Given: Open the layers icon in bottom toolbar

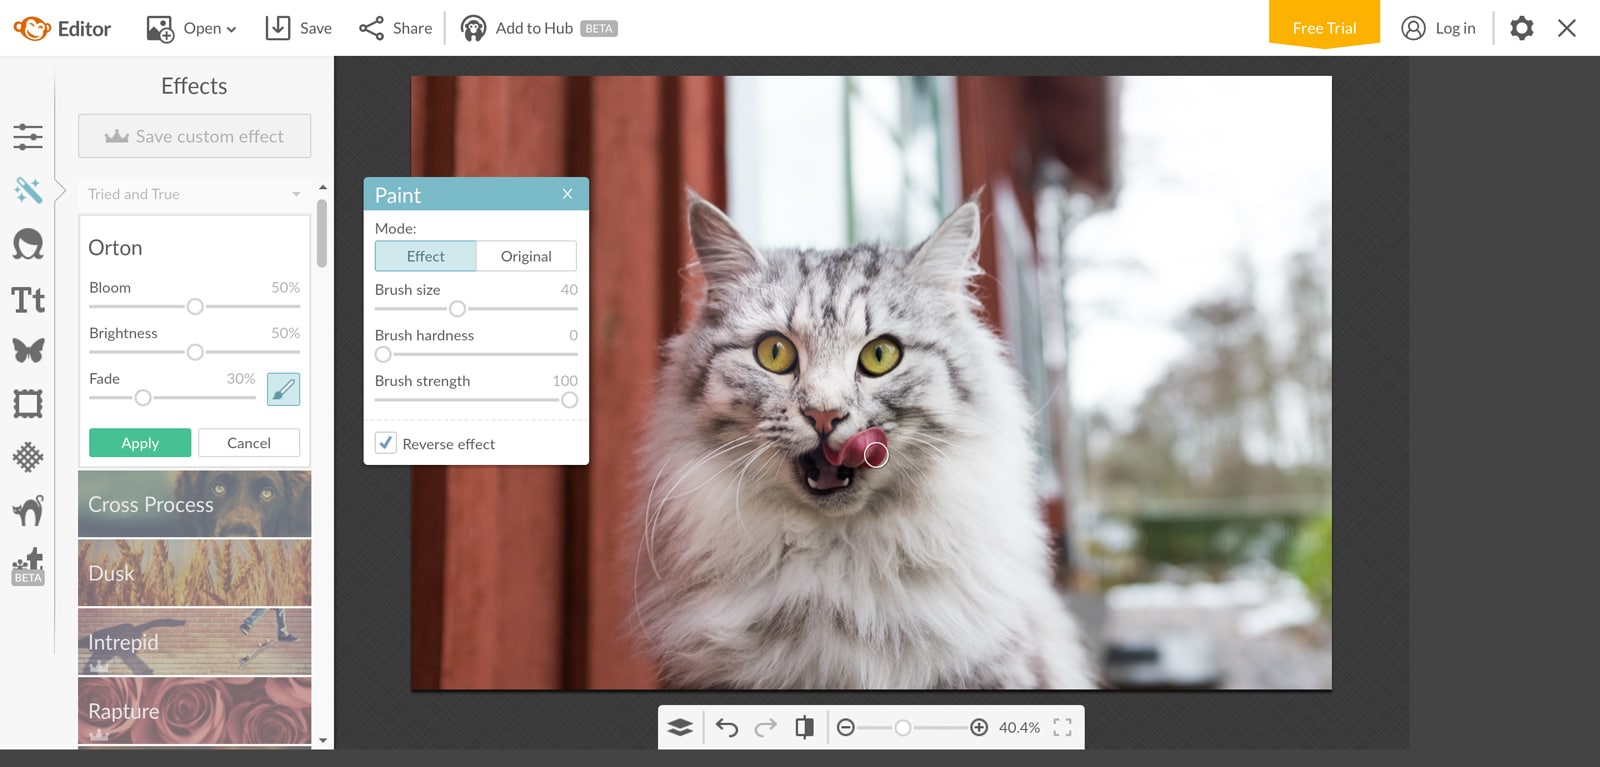Looking at the screenshot, I should pos(680,728).
